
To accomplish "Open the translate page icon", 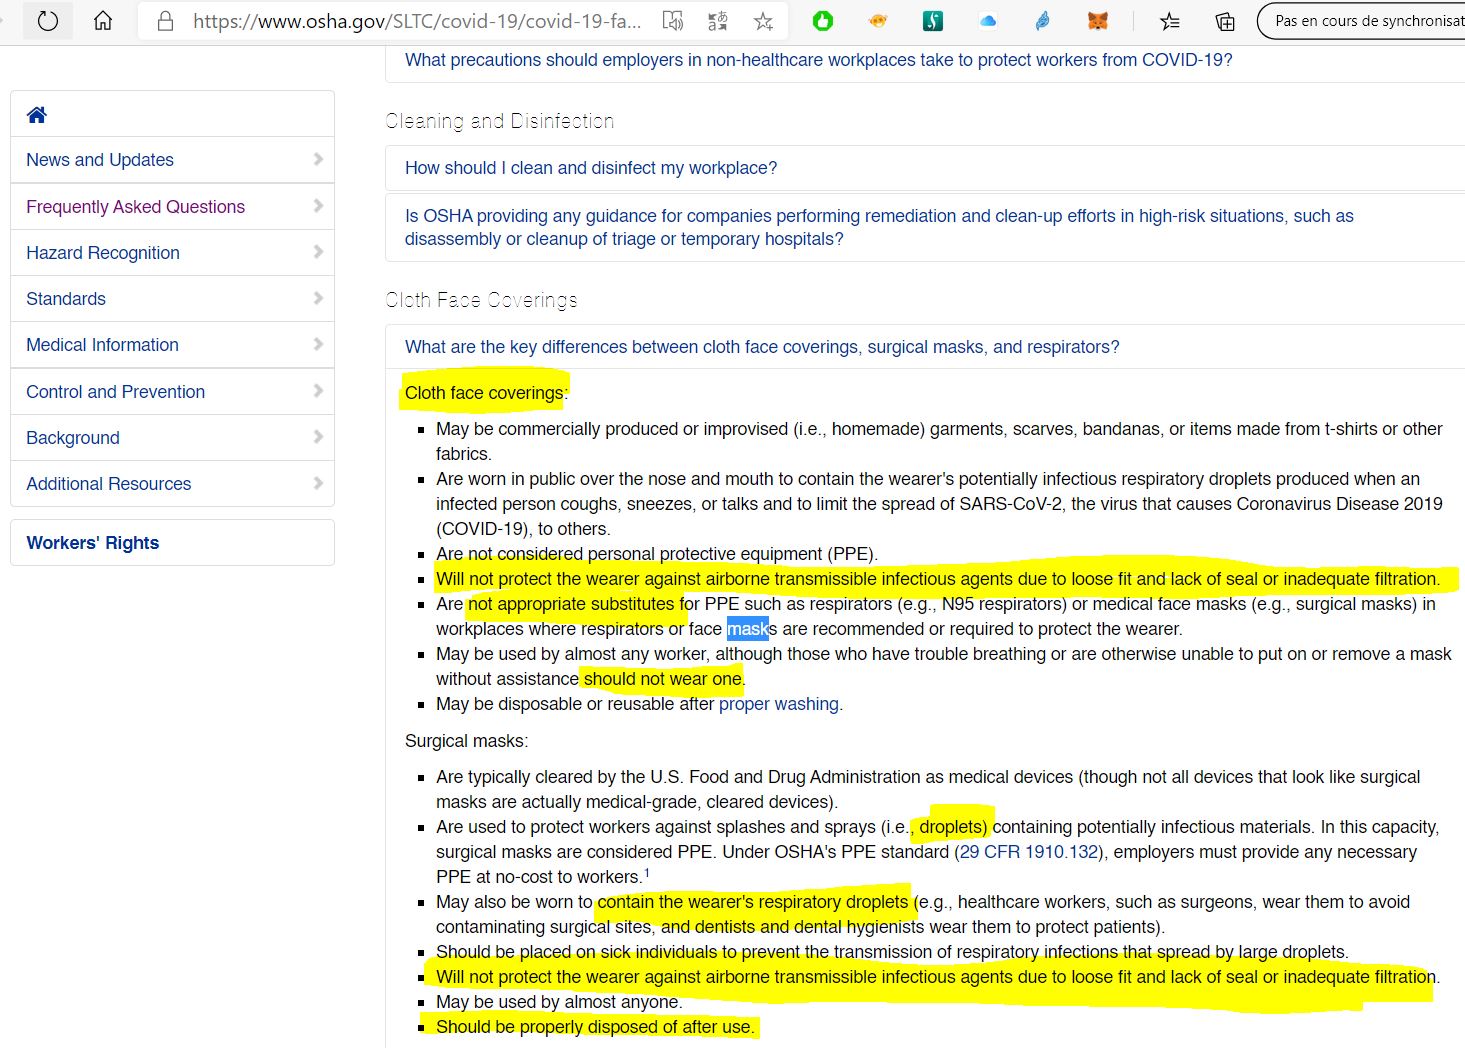I will coord(717,21).
